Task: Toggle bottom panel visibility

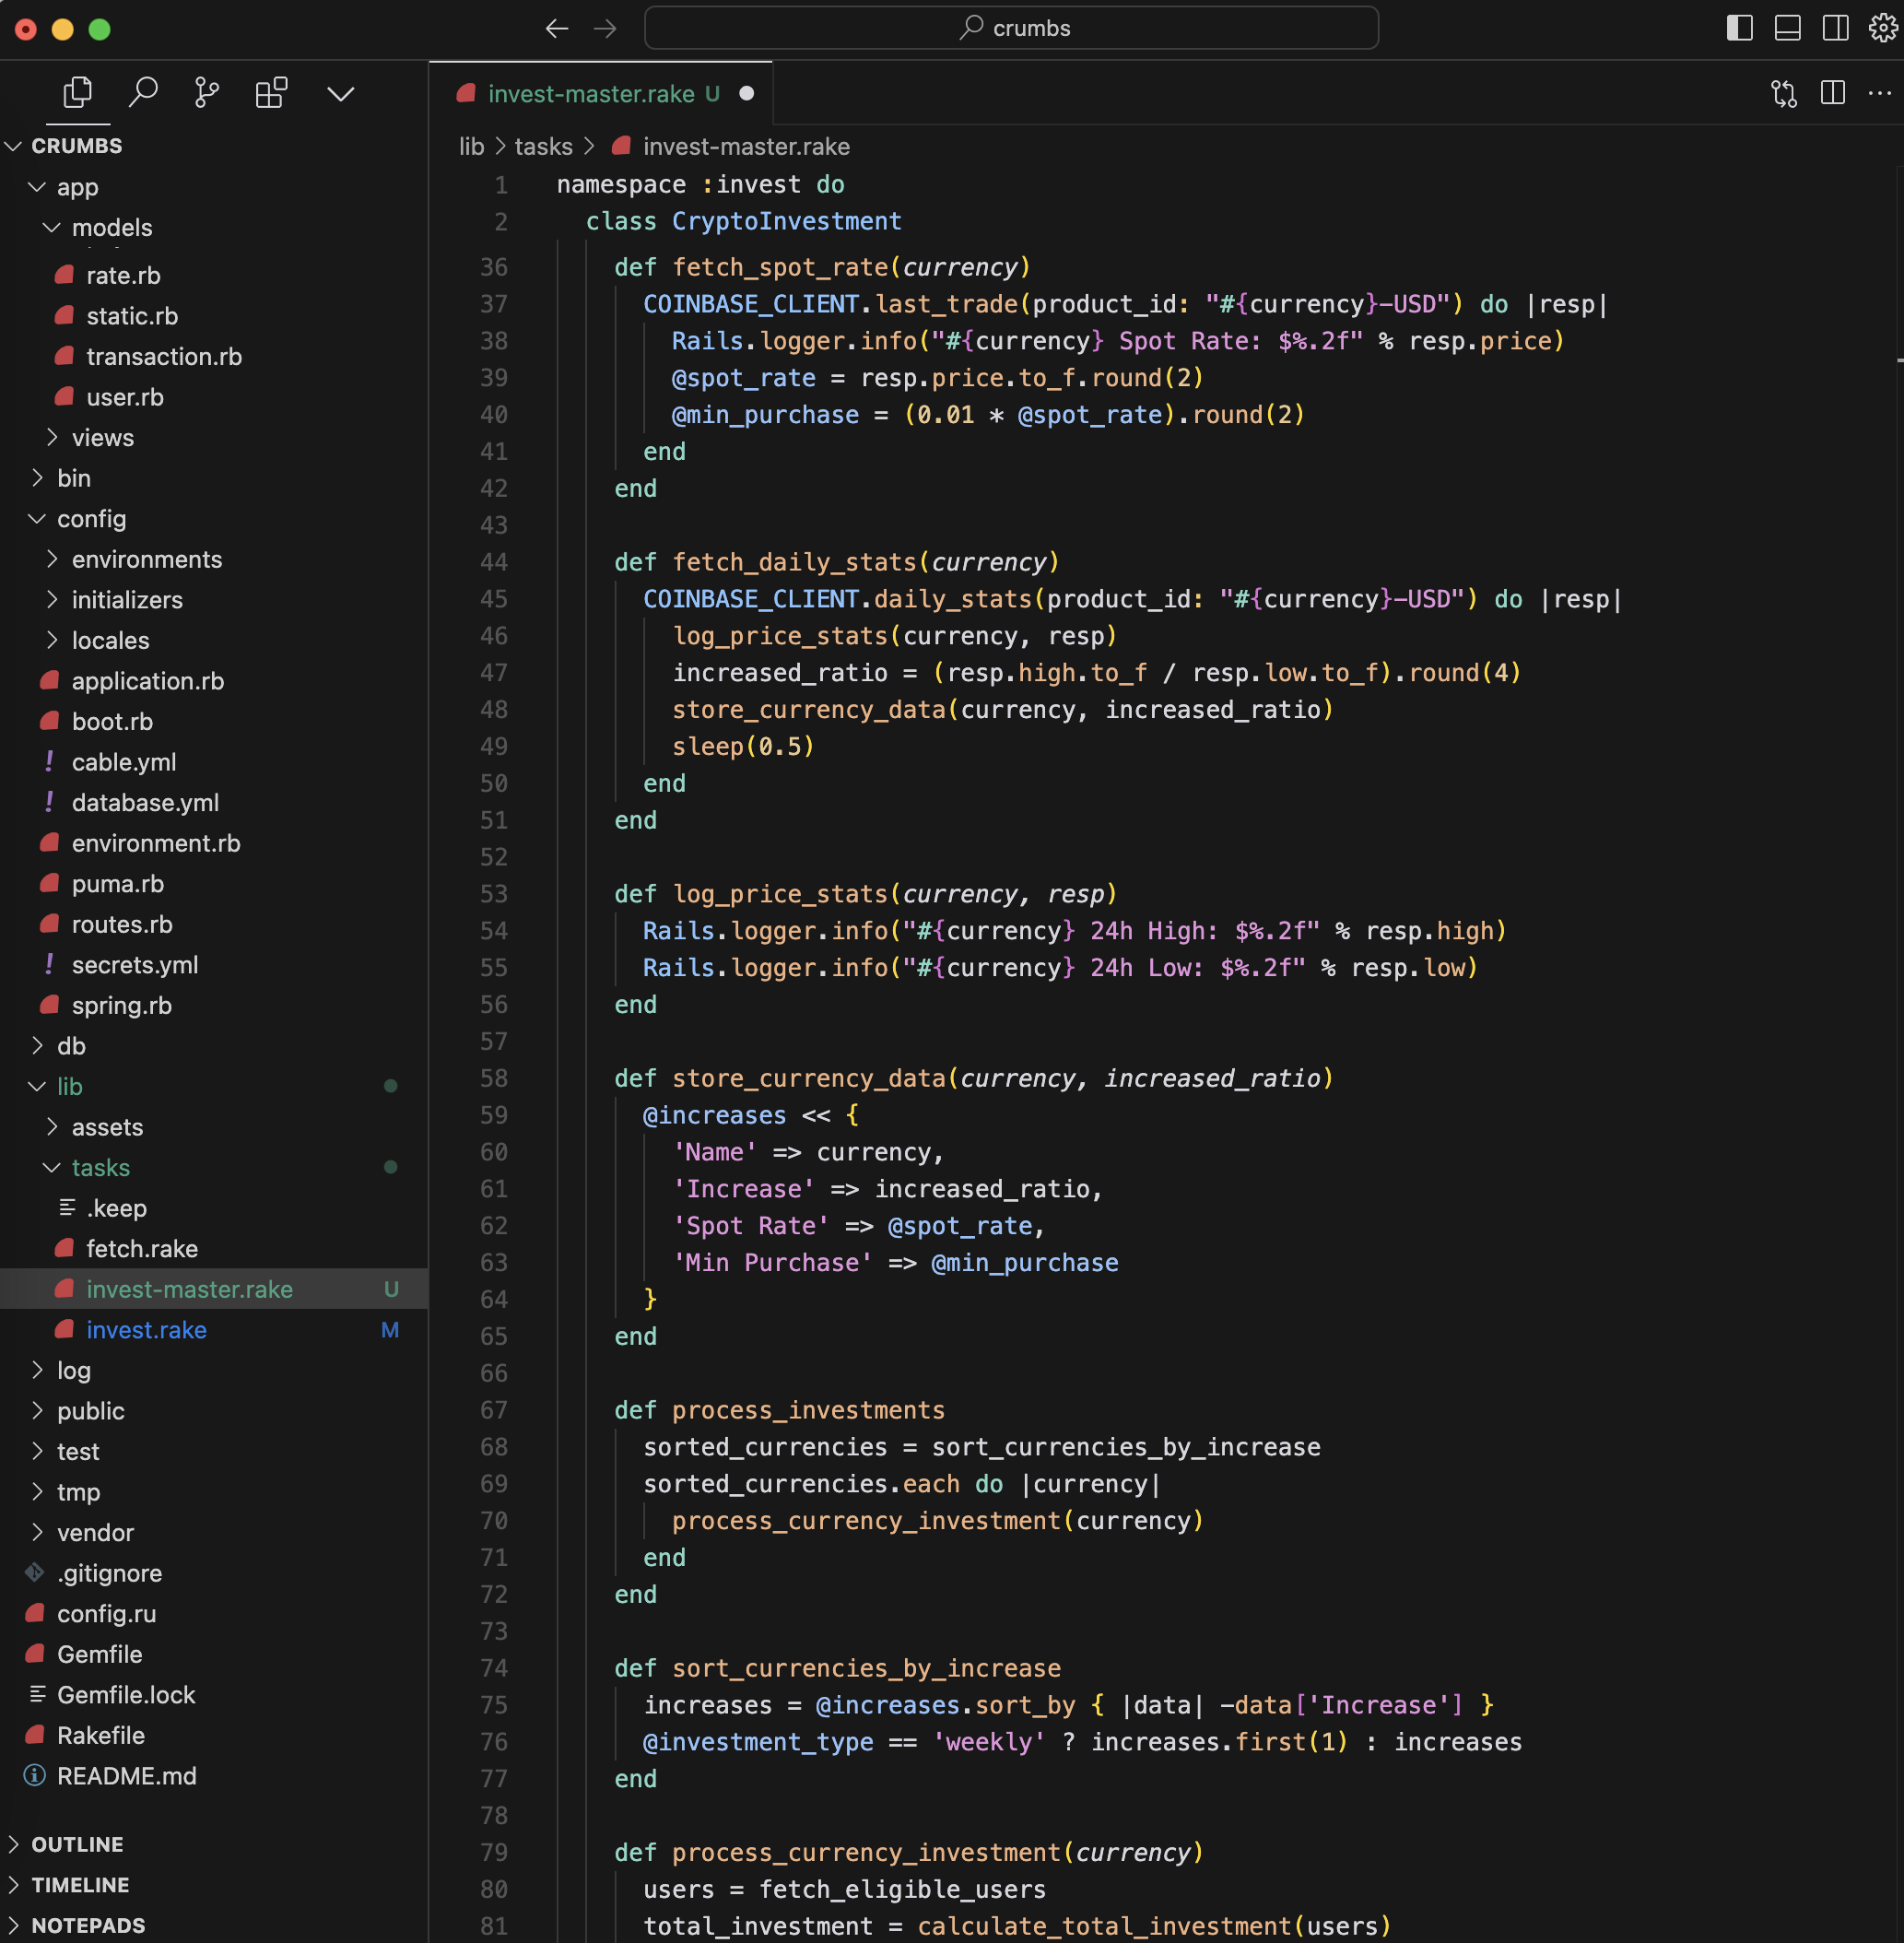Action: point(1787,28)
